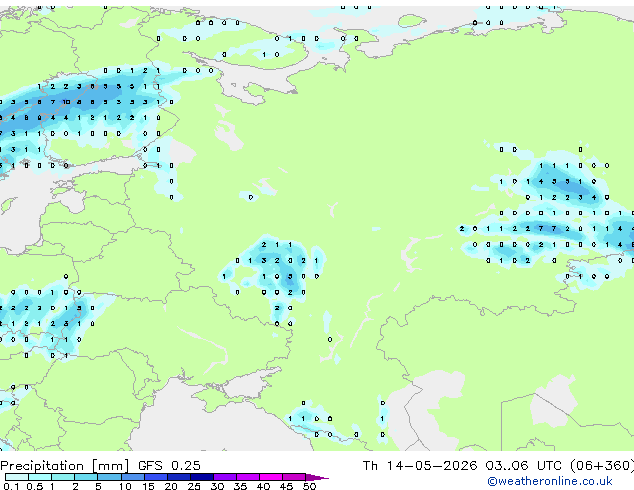Pick the 10–15 mm blue legend swatch
The height and width of the screenshot is (490, 634).
pos(132,477)
